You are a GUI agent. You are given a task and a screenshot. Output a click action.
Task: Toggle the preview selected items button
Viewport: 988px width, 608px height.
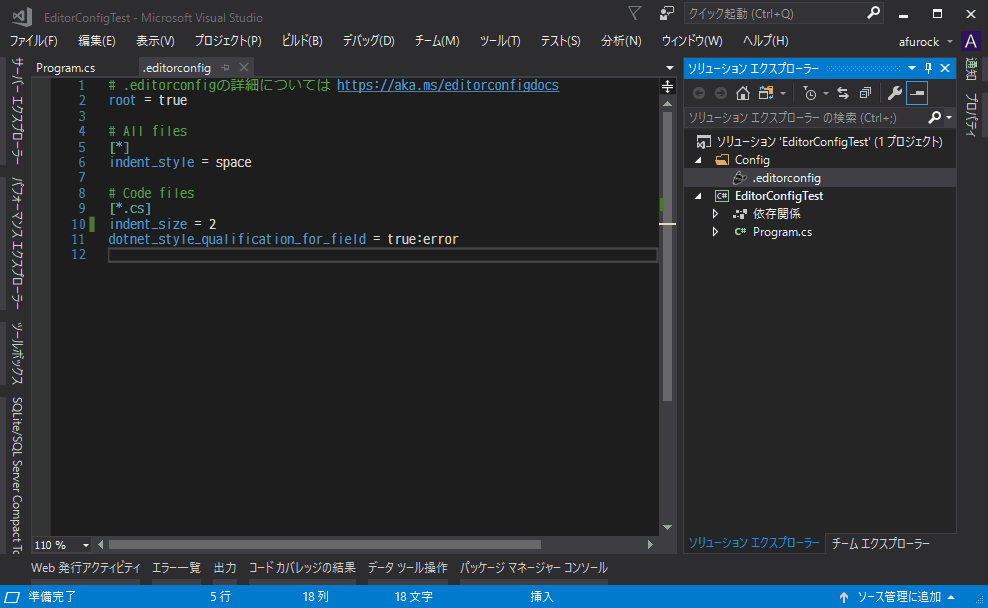[x=917, y=93]
